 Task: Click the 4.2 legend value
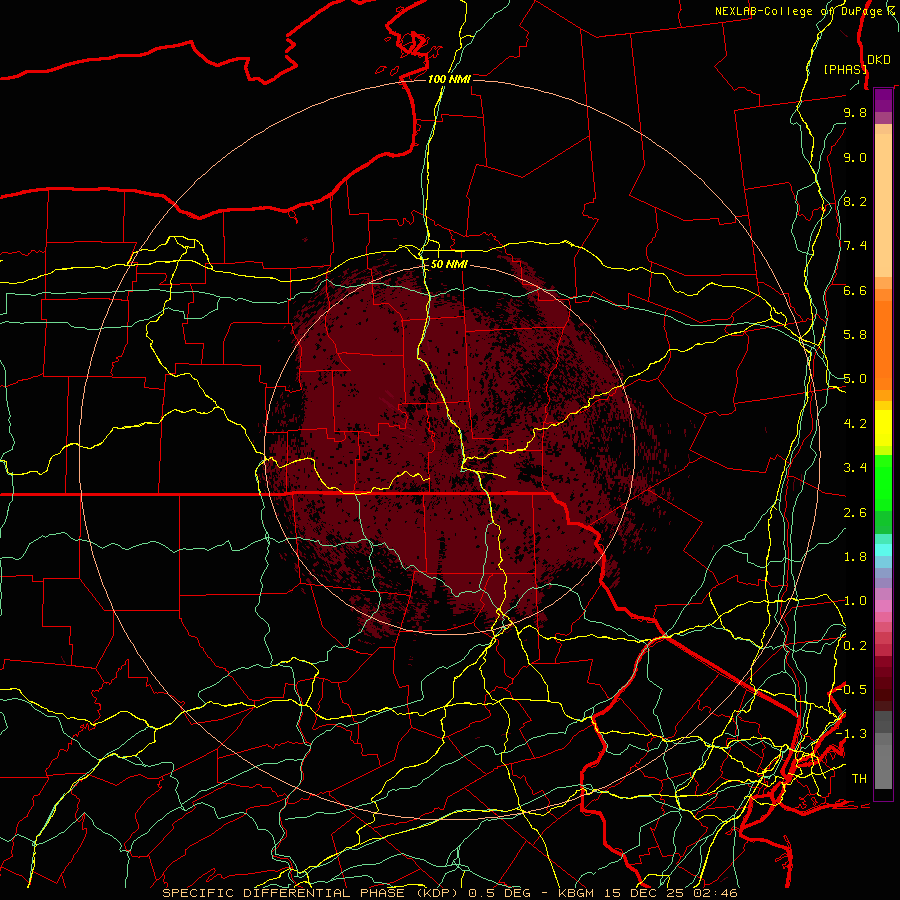point(855,424)
